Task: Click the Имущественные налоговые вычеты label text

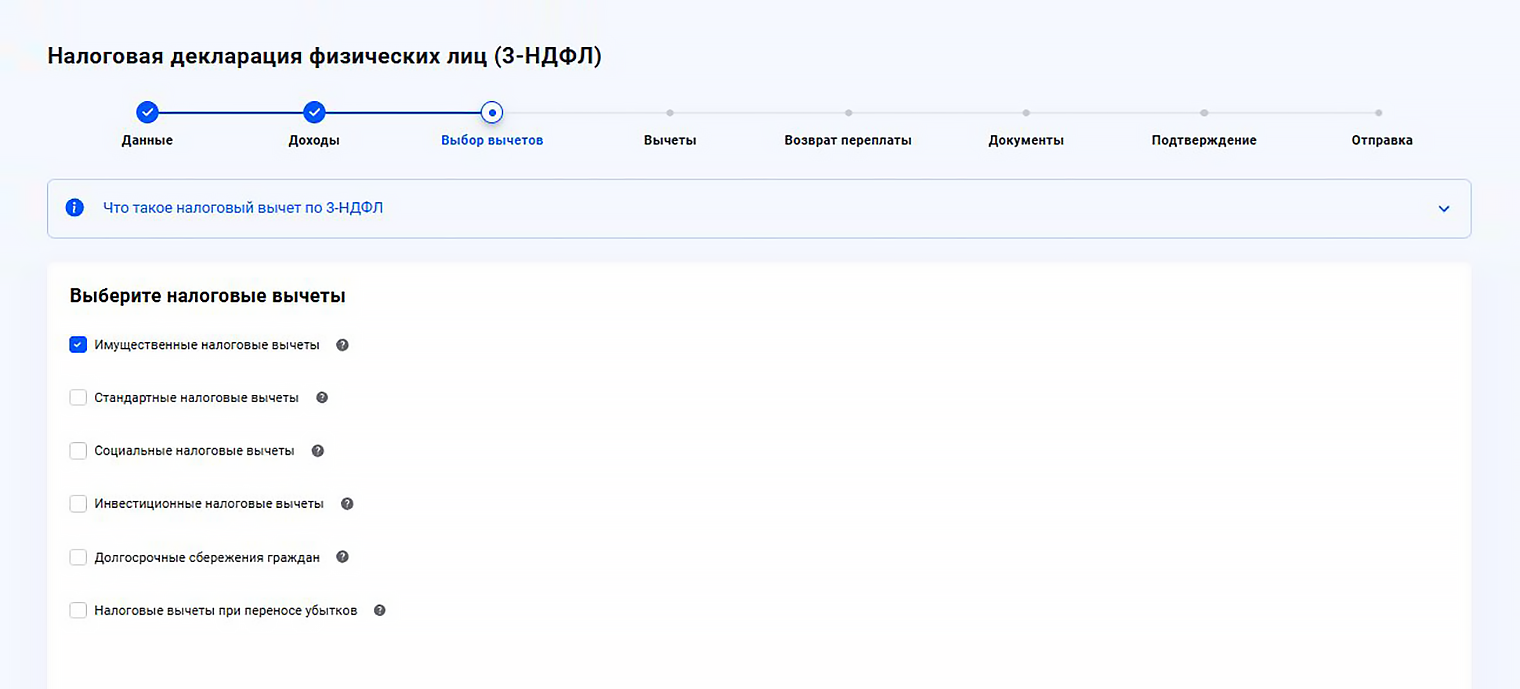Action: pyautogui.click(x=207, y=345)
